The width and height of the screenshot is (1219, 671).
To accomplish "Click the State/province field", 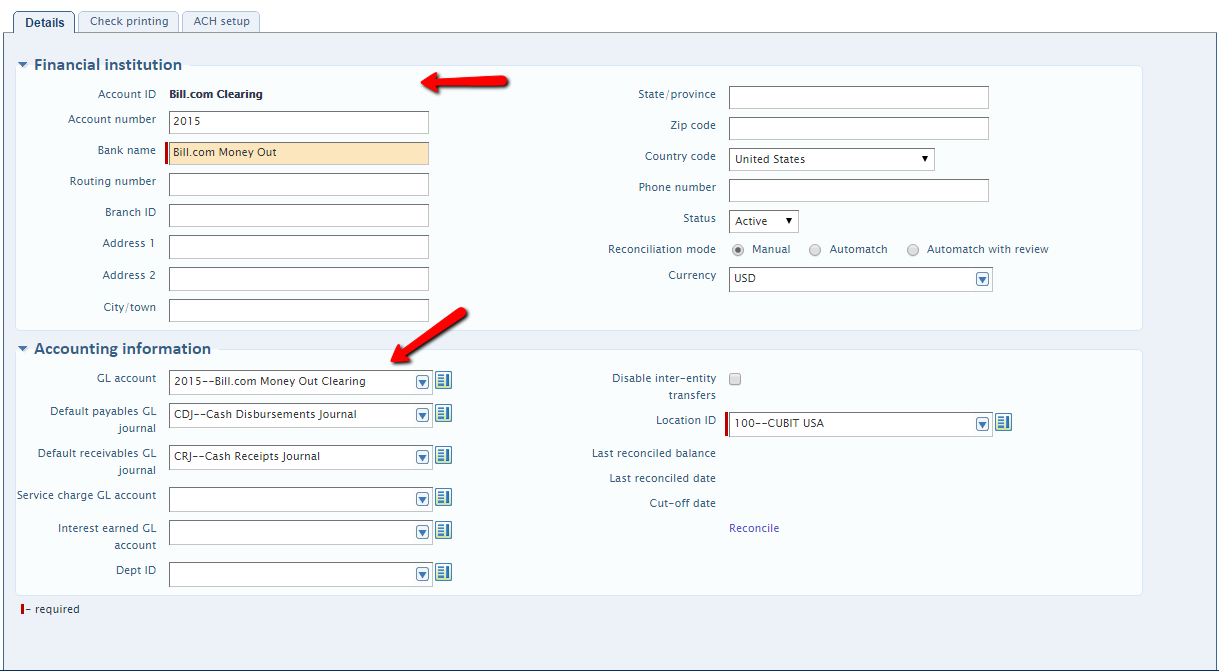I will (859, 97).
